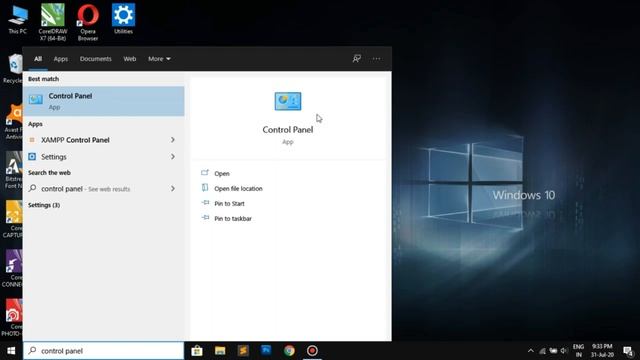Switch to the Web search tab

[130, 59]
